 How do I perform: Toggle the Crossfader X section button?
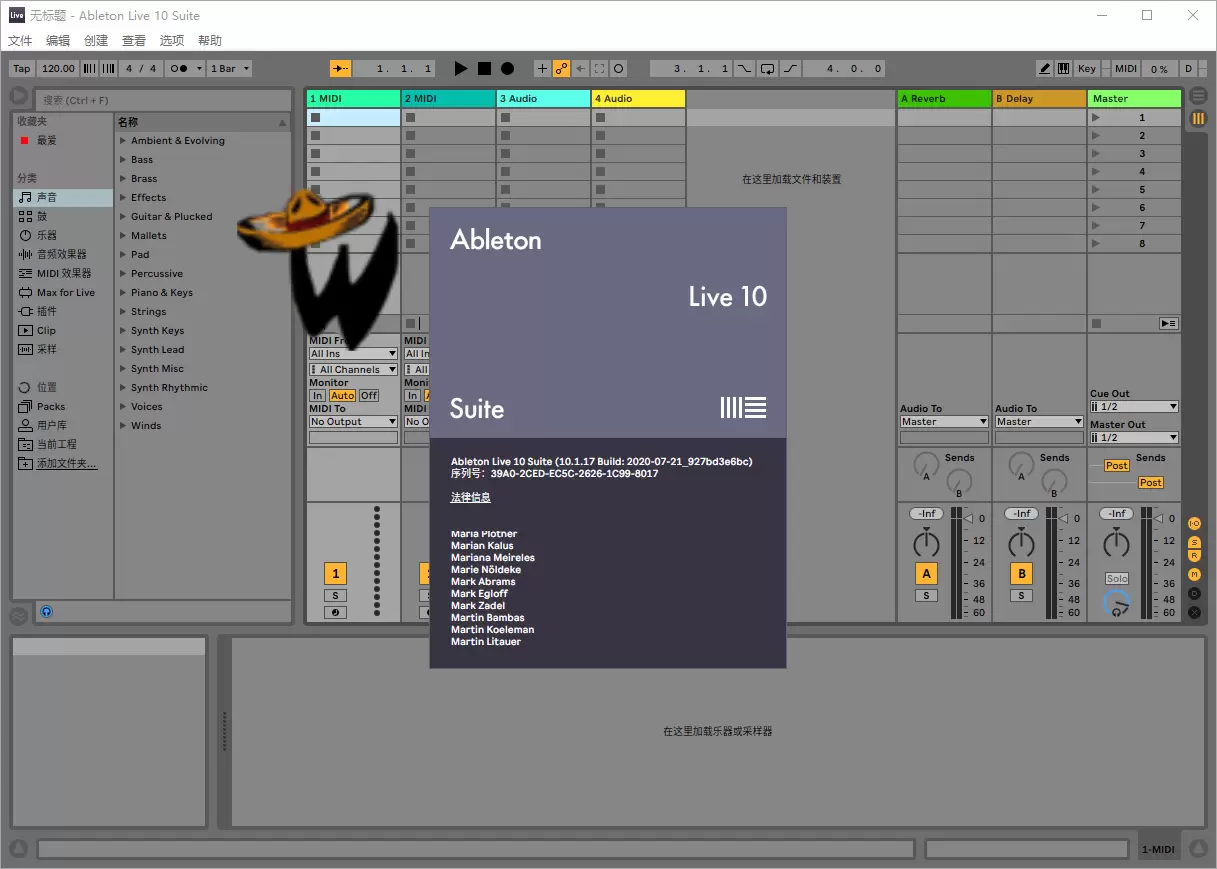pyautogui.click(x=1194, y=612)
